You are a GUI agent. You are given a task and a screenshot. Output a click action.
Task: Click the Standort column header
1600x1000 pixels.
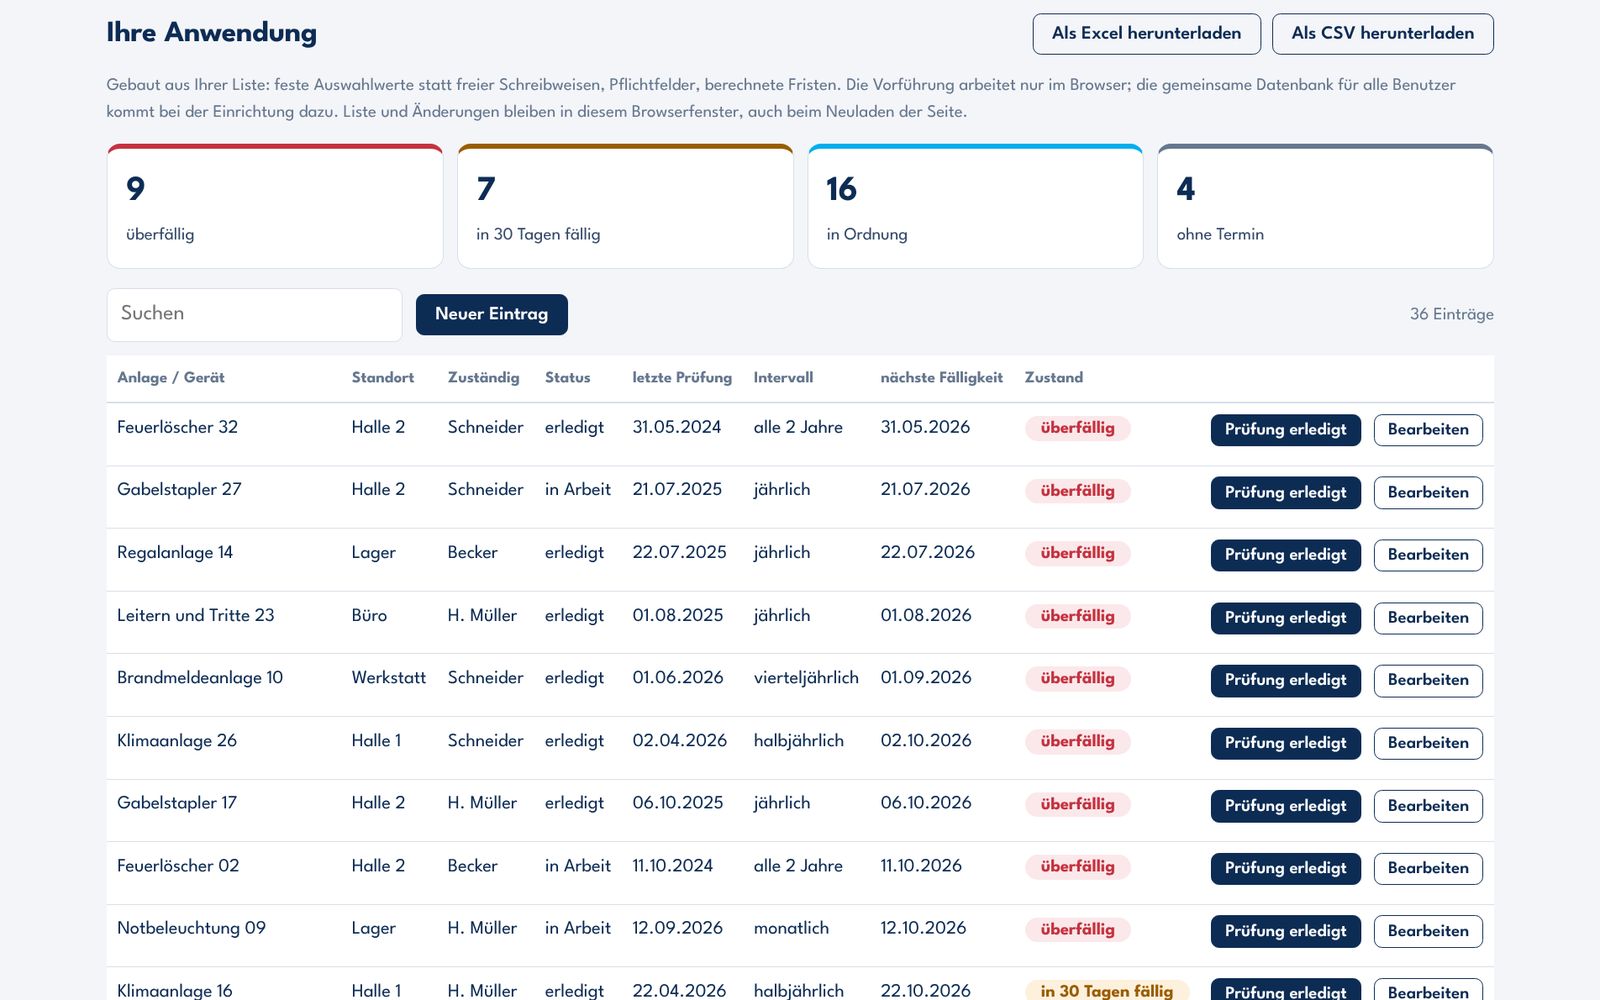coord(383,377)
